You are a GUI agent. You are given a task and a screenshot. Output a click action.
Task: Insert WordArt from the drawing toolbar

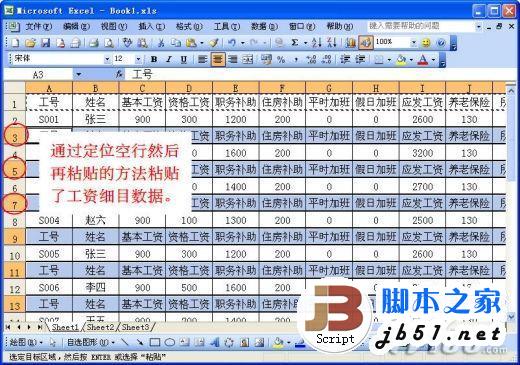click(x=214, y=342)
